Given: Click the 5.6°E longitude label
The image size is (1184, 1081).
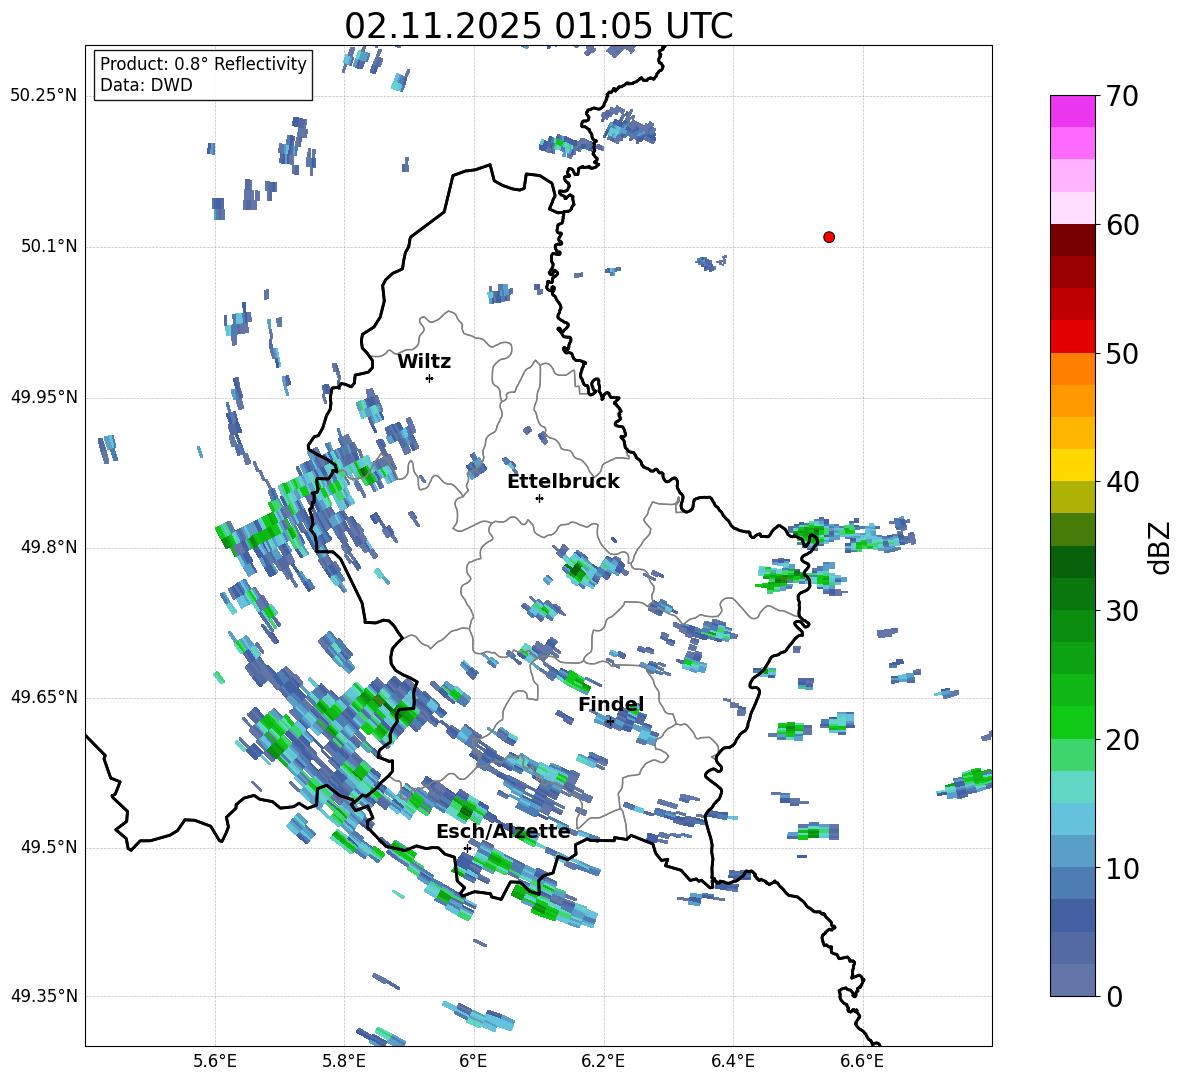Looking at the screenshot, I should point(215,1061).
